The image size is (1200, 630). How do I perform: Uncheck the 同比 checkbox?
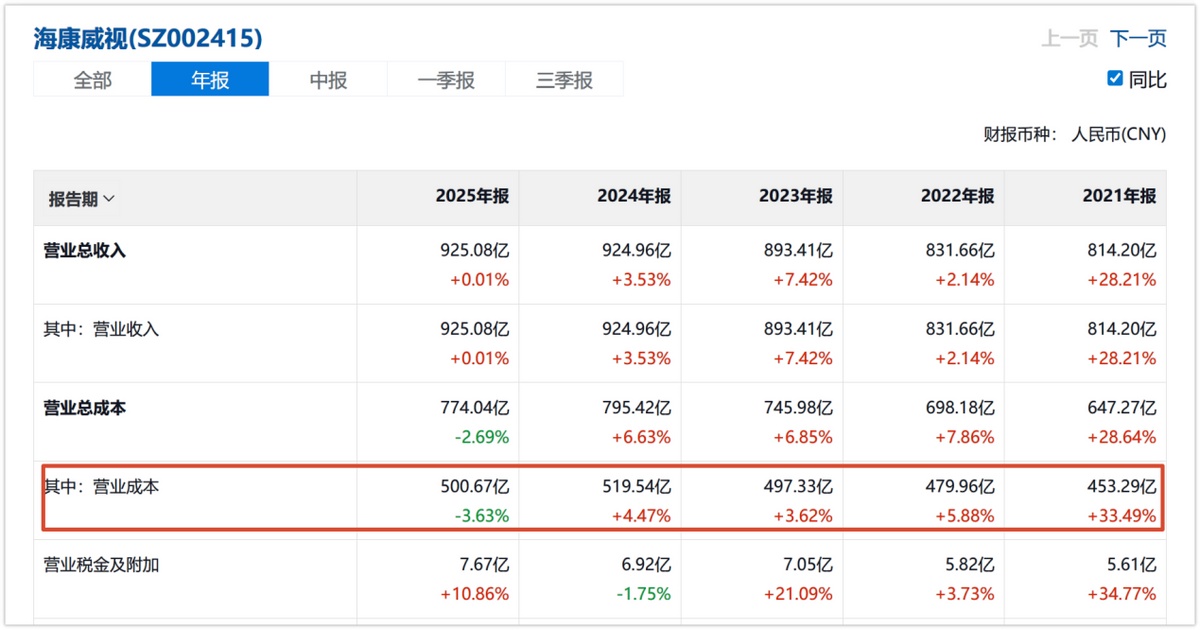[1115, 79]
